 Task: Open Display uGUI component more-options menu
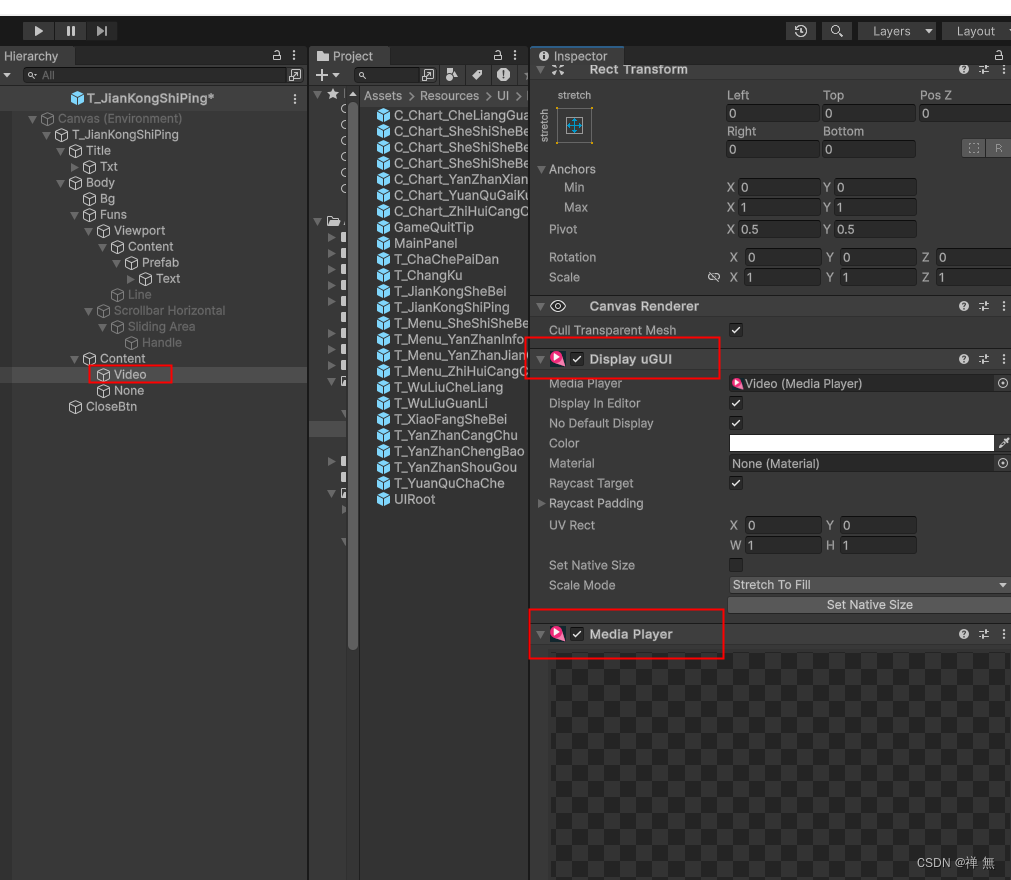(1003, 359)
